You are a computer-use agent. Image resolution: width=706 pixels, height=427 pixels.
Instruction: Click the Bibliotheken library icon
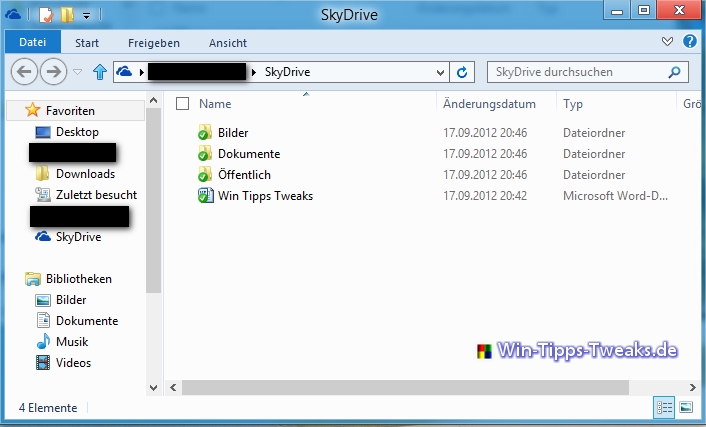coord(32,279)
